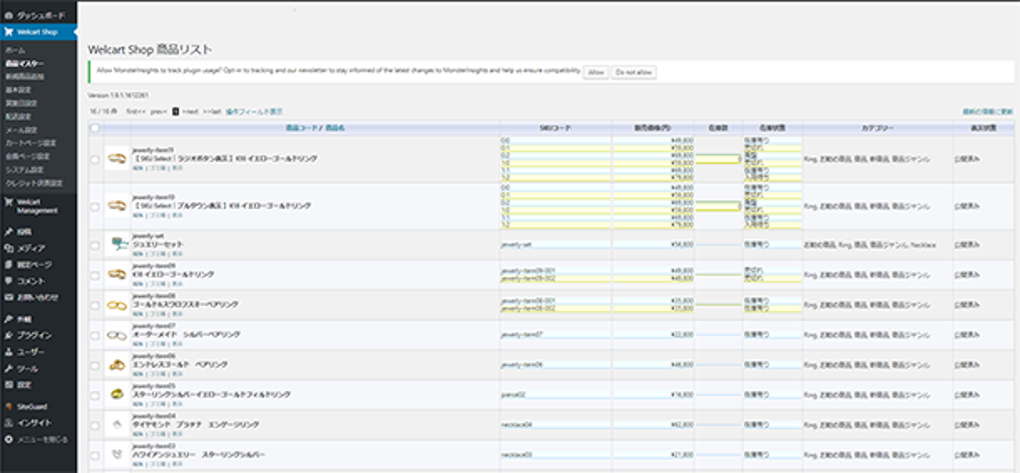Click the 固定ページ pages icon

[x=8, y=265]
